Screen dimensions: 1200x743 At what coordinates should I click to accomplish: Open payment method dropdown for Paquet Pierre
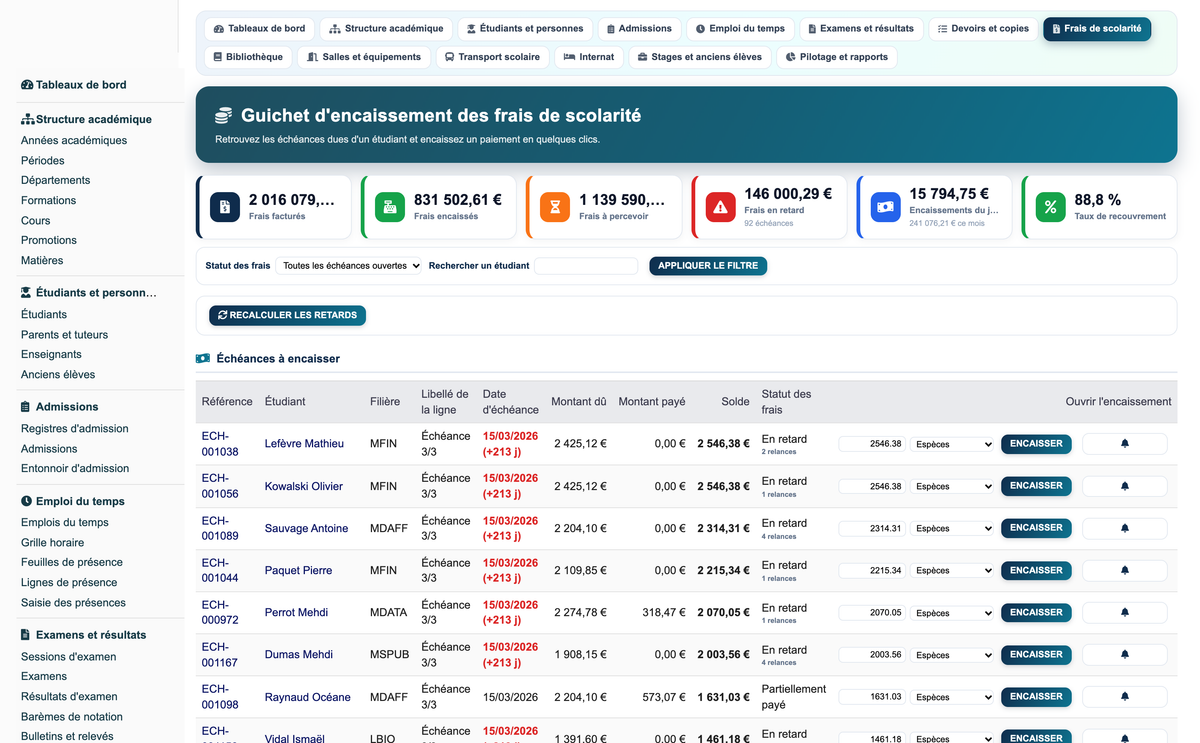(952, 570)
